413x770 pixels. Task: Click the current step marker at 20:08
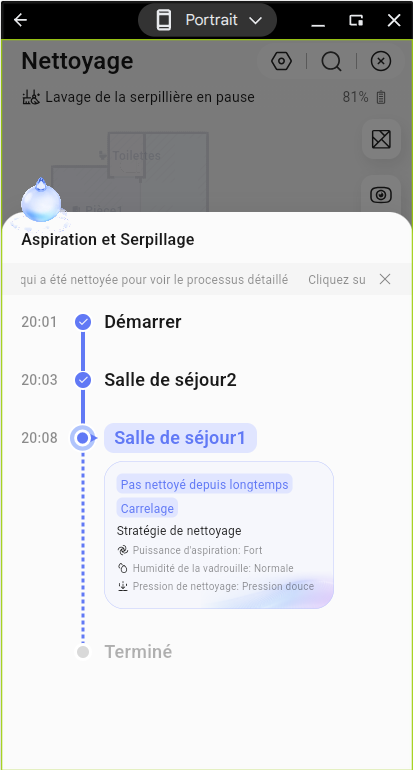[83, 438]
